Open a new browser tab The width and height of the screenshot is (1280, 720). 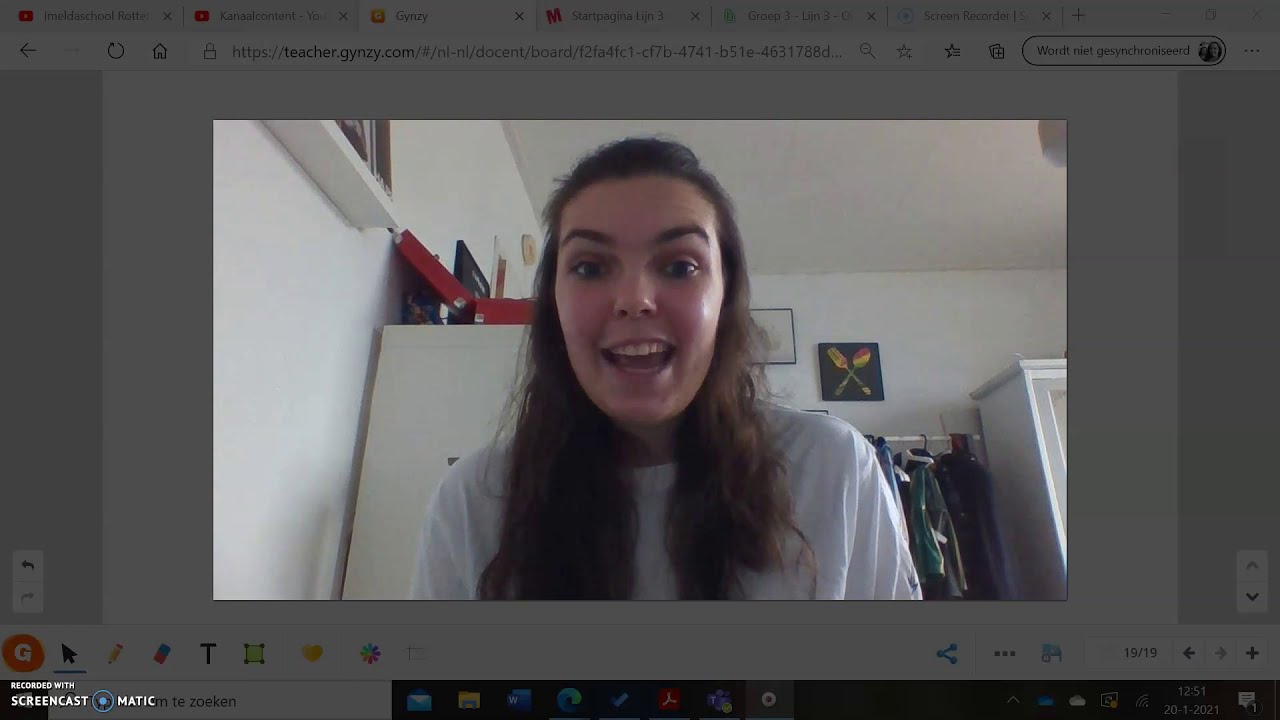1078,16
